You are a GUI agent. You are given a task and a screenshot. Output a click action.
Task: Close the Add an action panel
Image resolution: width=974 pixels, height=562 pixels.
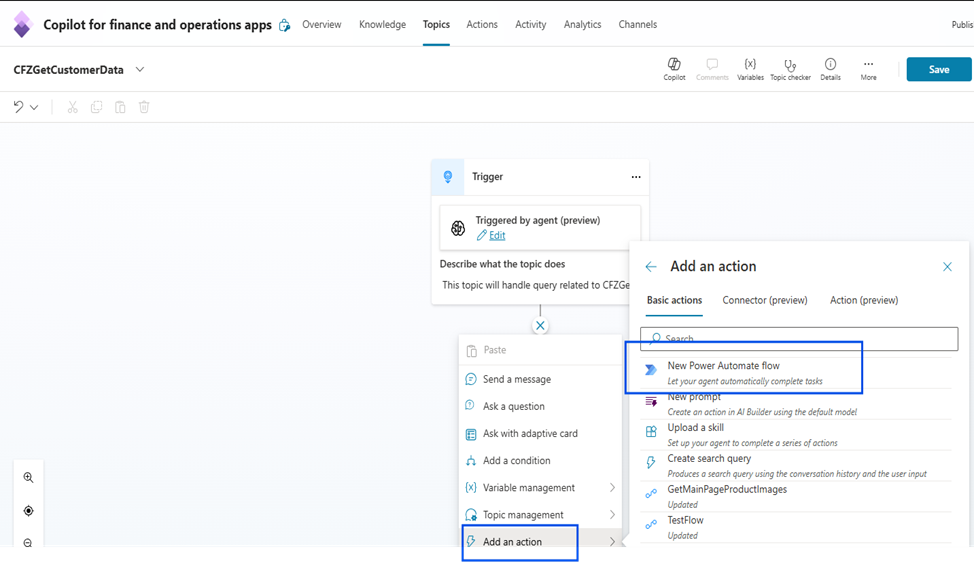pyautogui.click(x=947, y=267)
